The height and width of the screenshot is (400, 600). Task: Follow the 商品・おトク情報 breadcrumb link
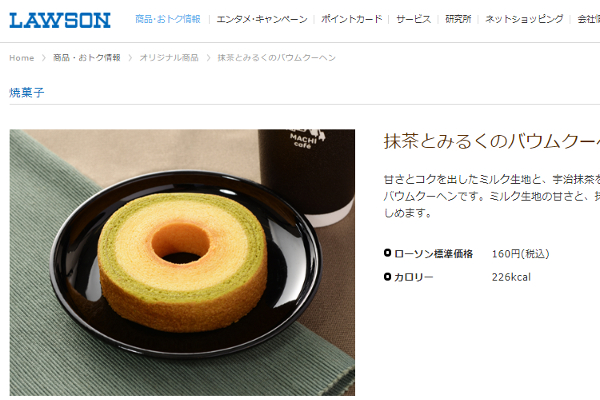tap(87, 58)
